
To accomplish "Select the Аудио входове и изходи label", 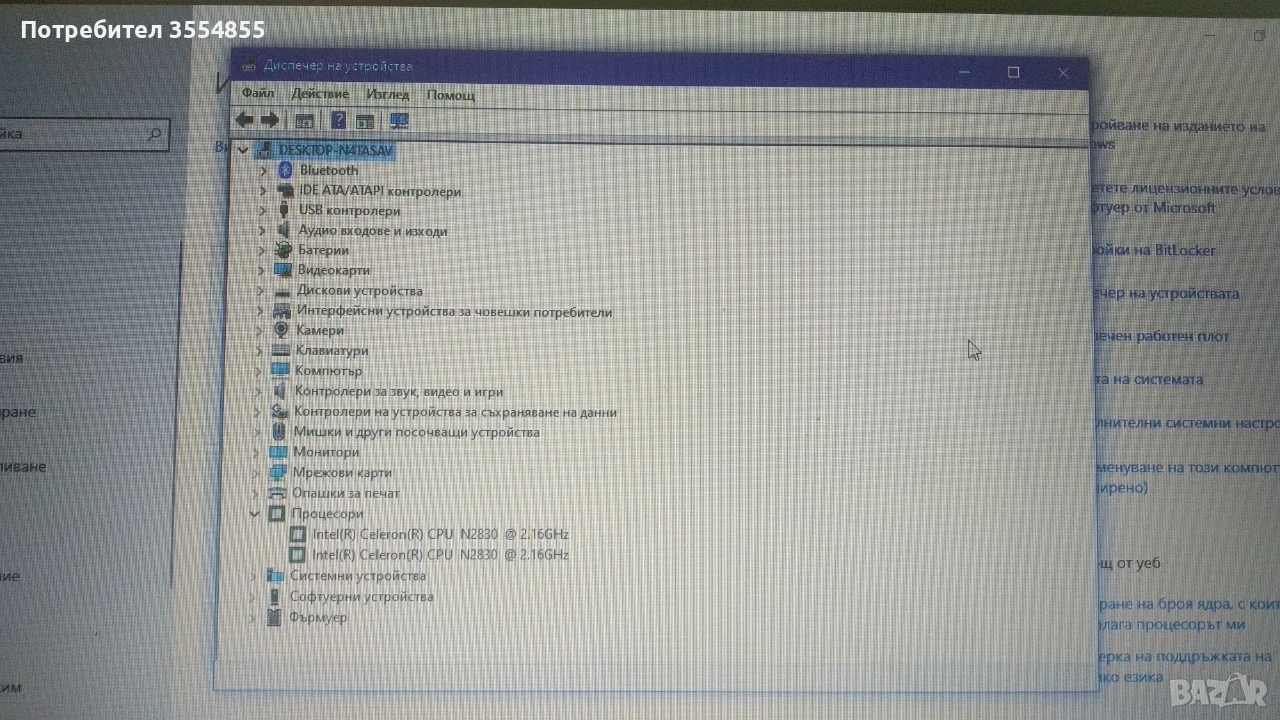I will [373, 231].
